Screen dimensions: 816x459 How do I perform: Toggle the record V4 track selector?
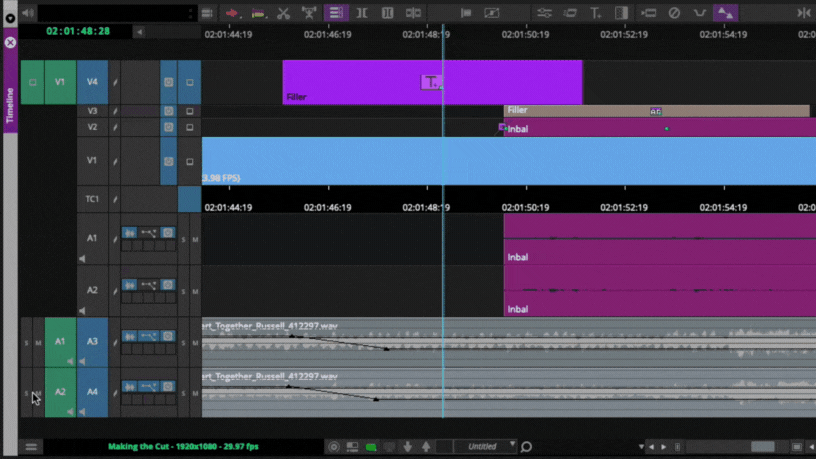pos(92,82)
